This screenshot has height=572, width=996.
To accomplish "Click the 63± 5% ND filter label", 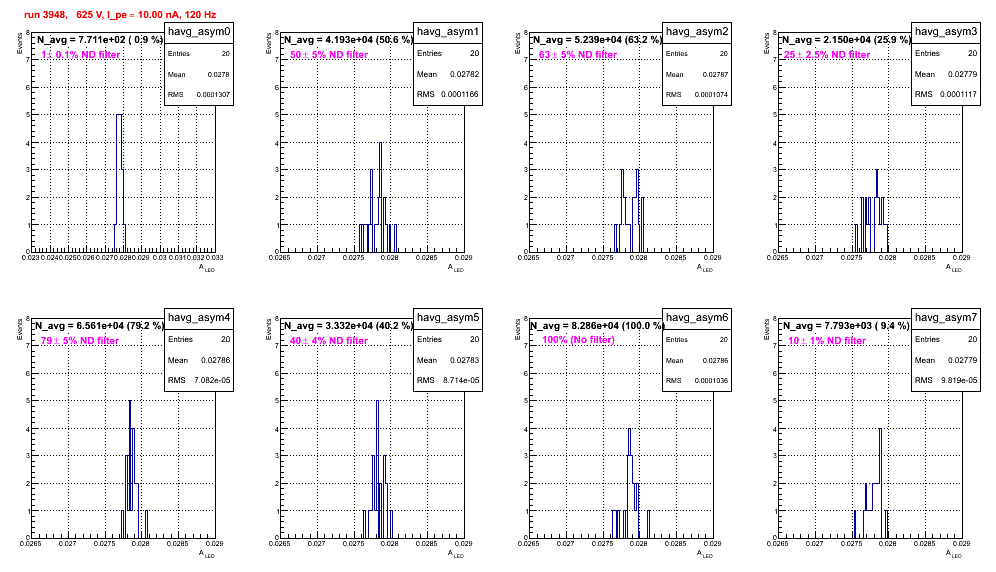I will point(578,55).
